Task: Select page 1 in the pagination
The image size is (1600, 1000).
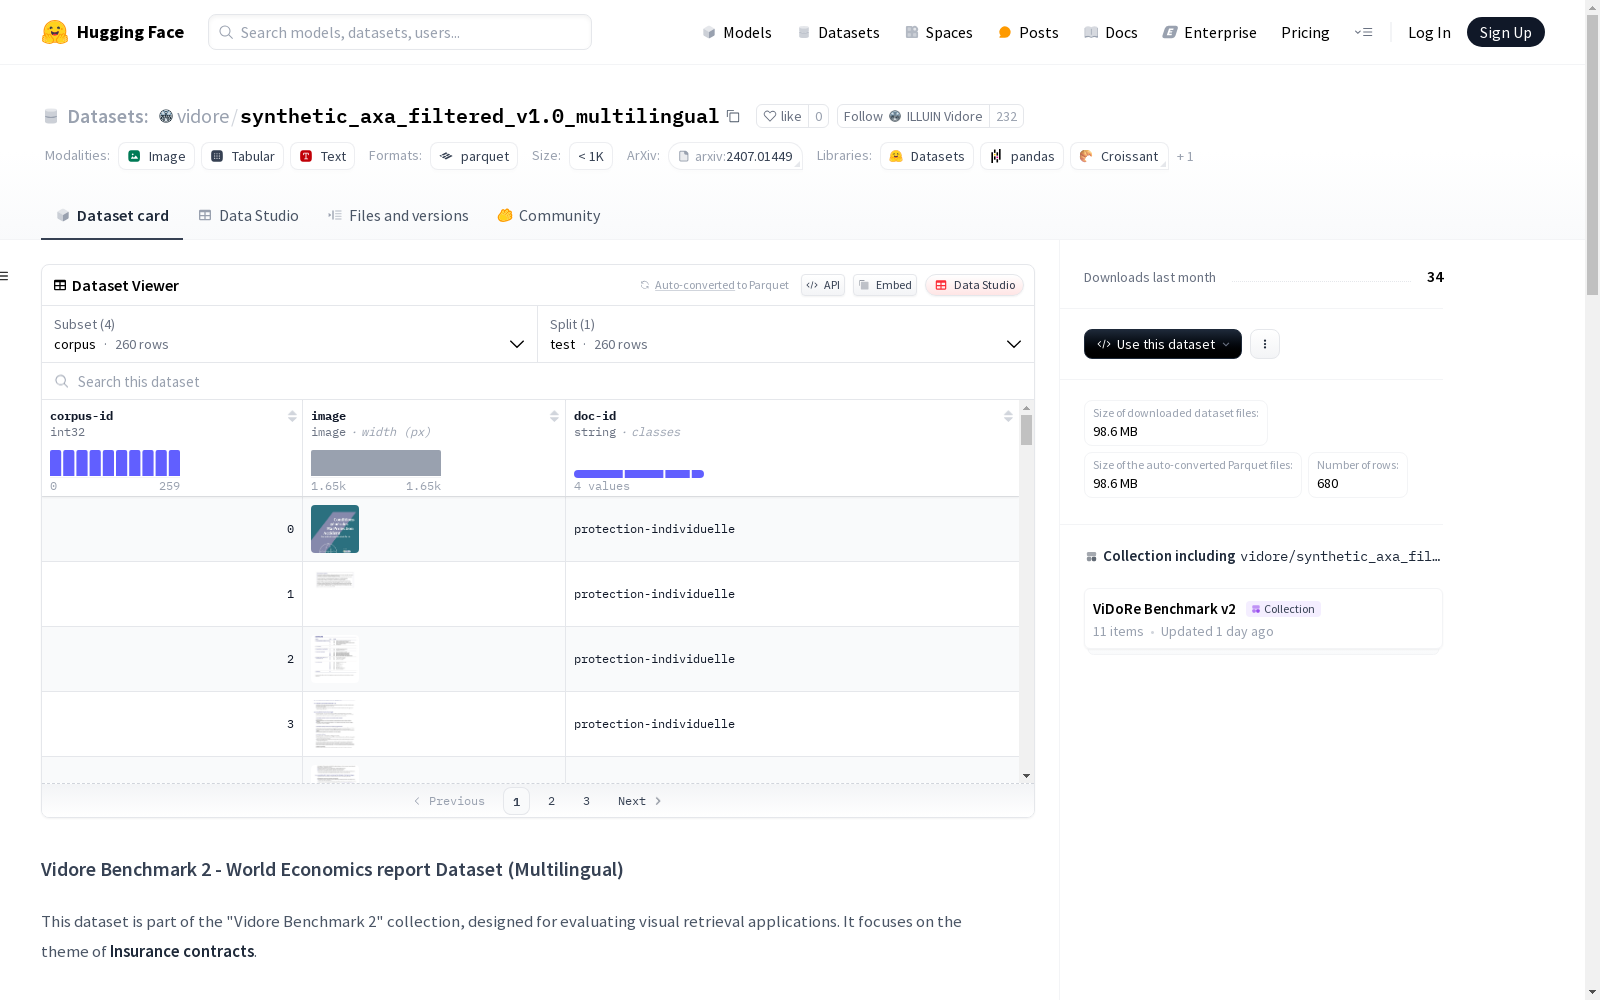Action: (516, 801)
